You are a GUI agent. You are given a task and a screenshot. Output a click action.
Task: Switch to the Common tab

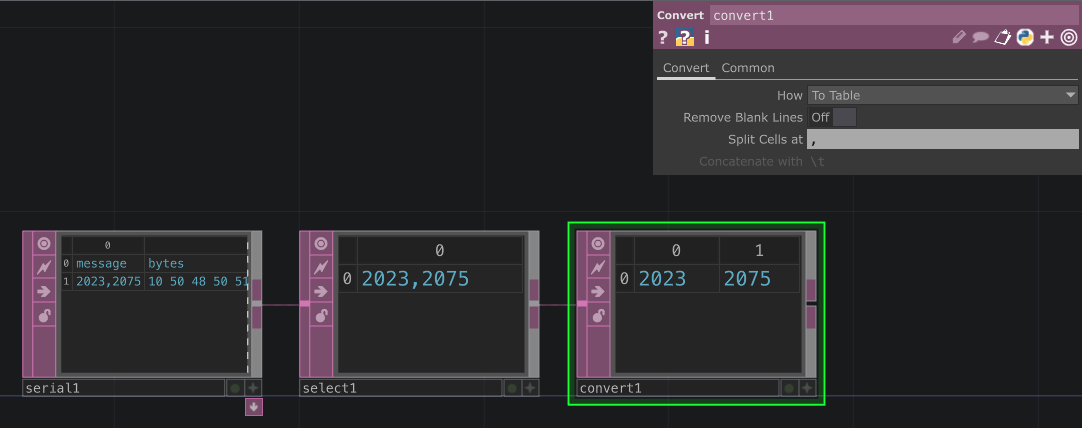click(x=748, y=68)
